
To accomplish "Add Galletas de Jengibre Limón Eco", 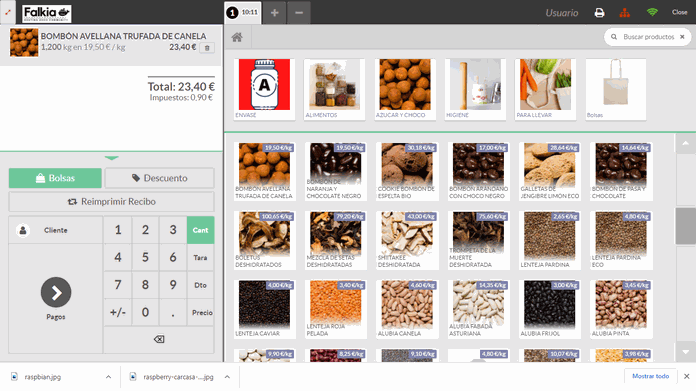I will point(550,171).
